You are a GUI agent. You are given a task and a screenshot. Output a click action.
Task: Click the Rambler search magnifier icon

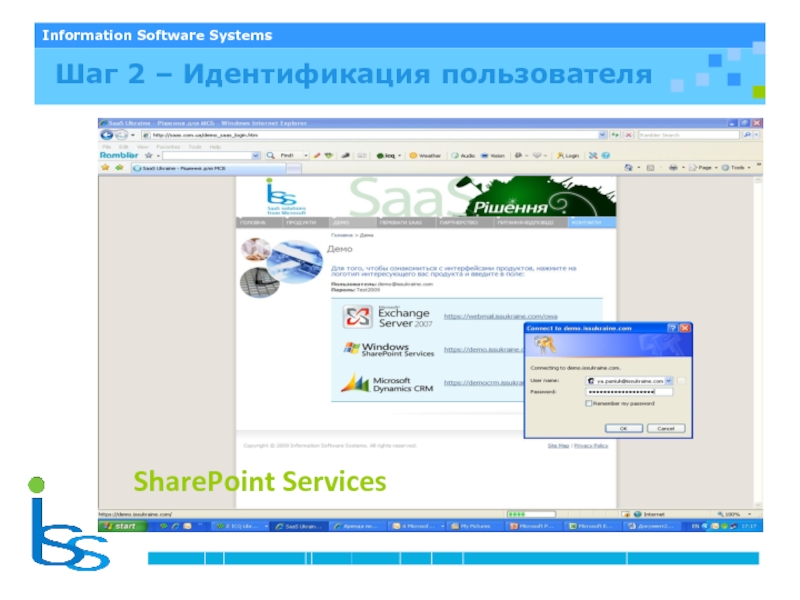click(747, 135)
